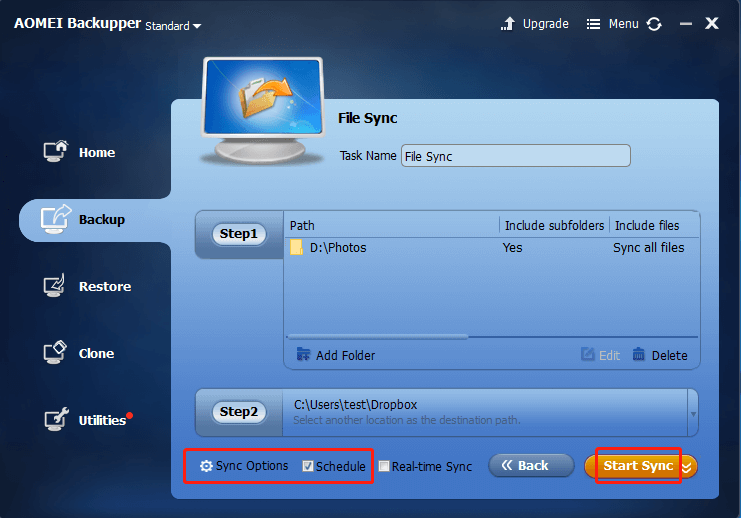This screenshot has width=741, height=518.
Task: Click the Upgrade arrow icon
Action: [x=508, y=24]
